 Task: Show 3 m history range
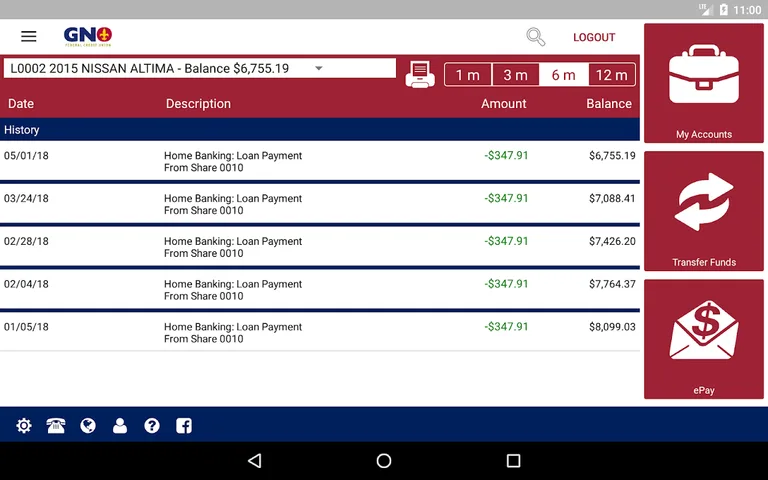click(x=516, y=75)
